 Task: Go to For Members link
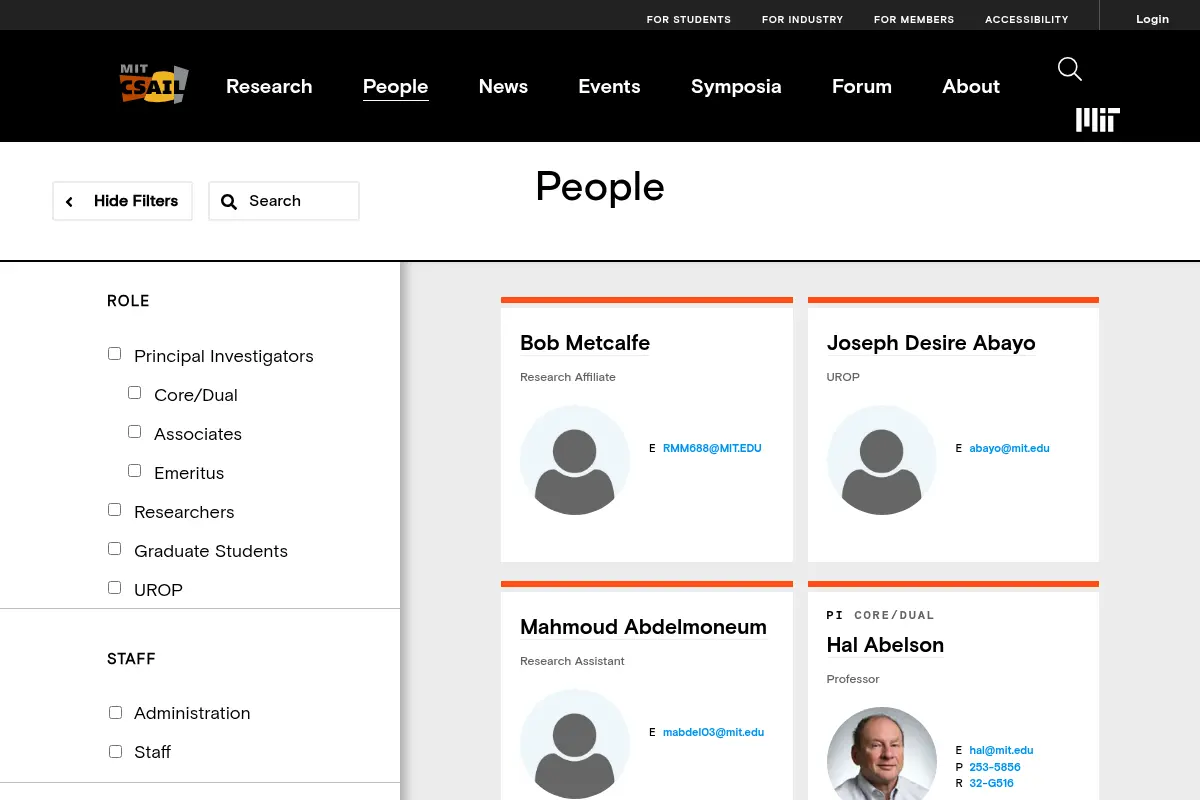point(914,19)
